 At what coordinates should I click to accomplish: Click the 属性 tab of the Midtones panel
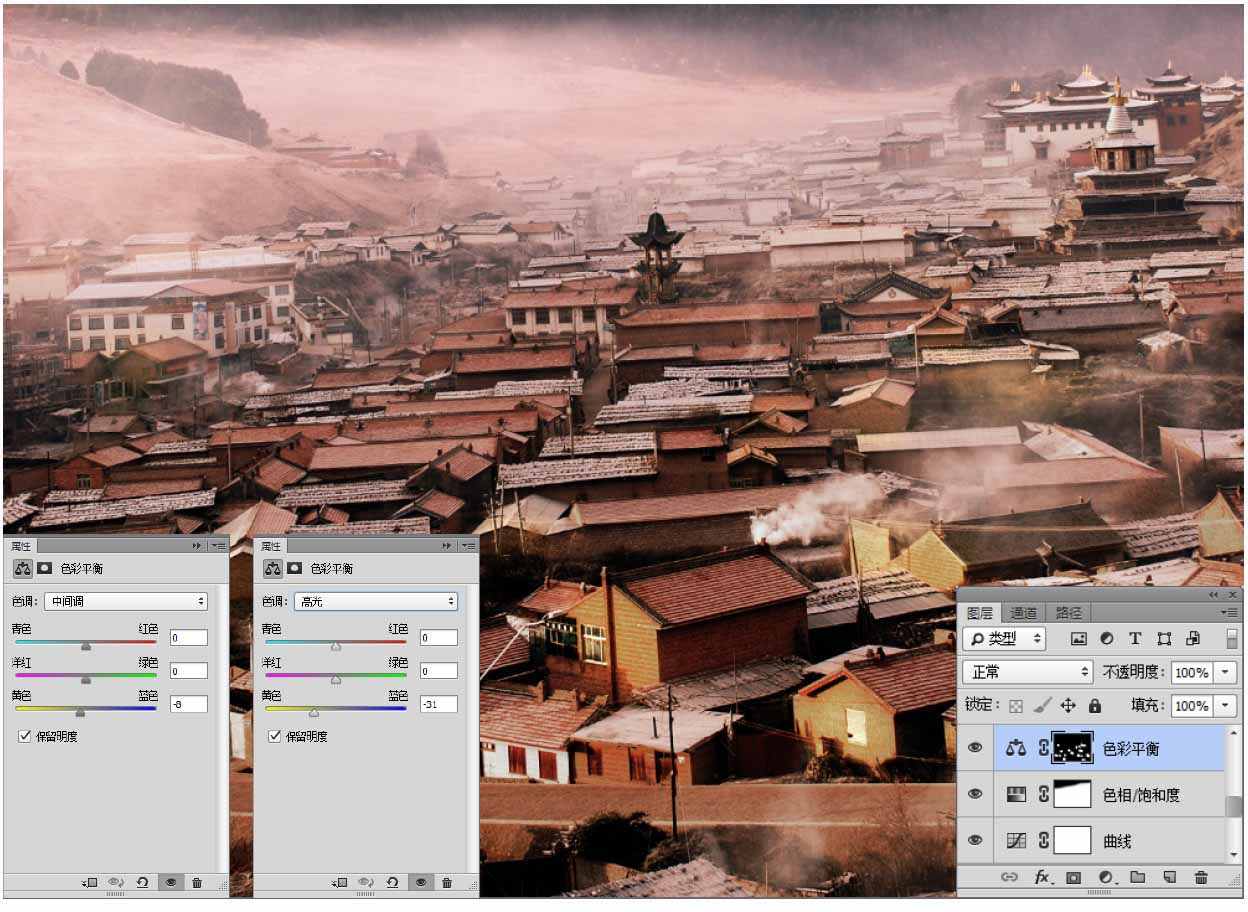[21, 546]
